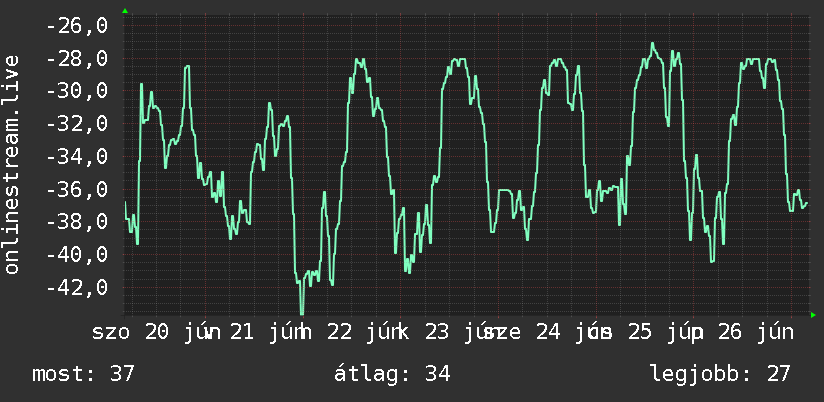Click the 'legjobb: 27' best value text

coord(720,374)
